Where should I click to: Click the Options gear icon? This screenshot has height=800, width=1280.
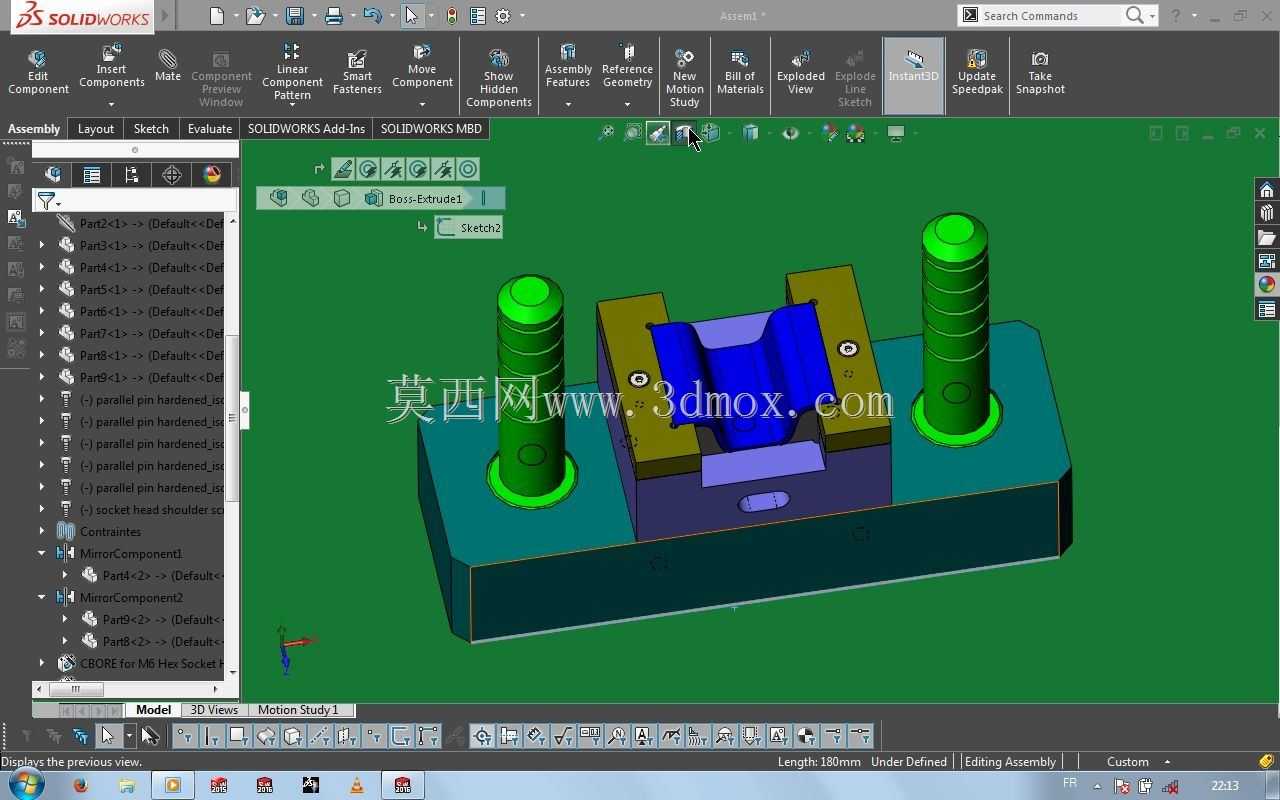point(503,16)
